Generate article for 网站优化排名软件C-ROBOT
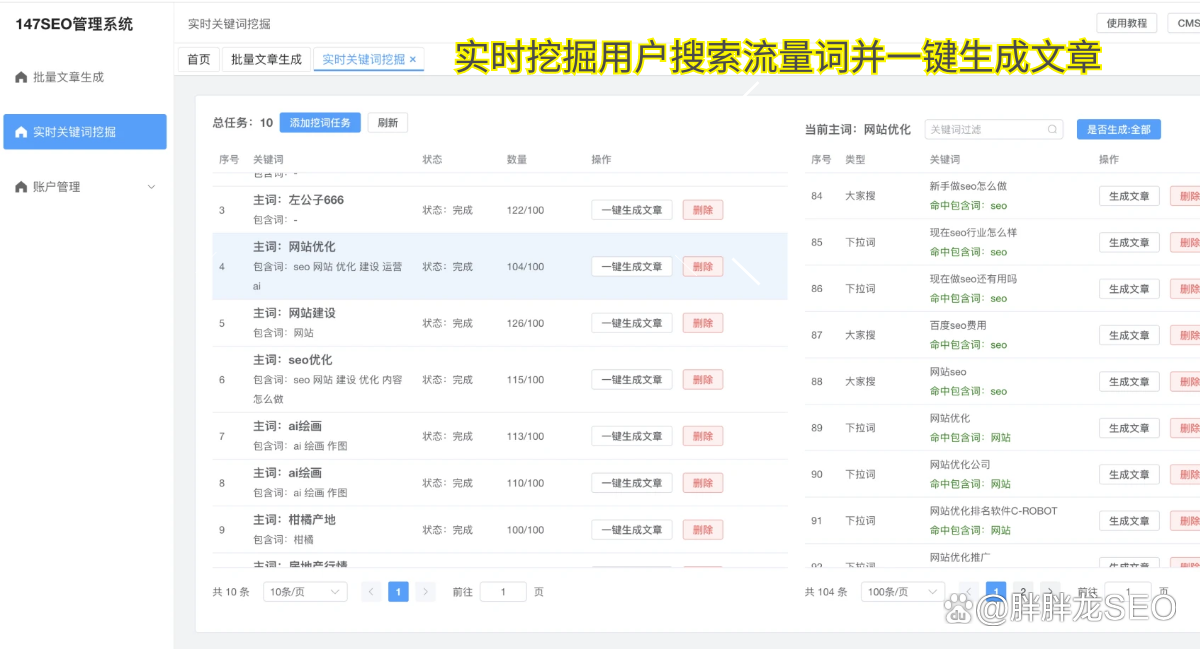Screen dimensions: 1200x650 coord(1129,521)
